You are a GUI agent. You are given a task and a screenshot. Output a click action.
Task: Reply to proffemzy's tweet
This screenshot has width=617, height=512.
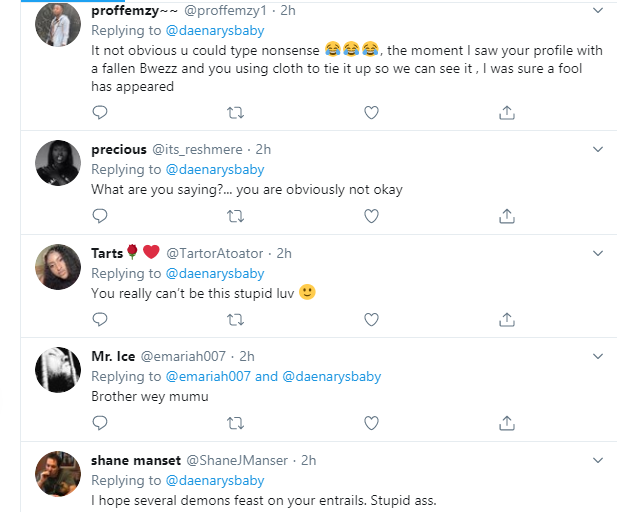pos(99,113)
